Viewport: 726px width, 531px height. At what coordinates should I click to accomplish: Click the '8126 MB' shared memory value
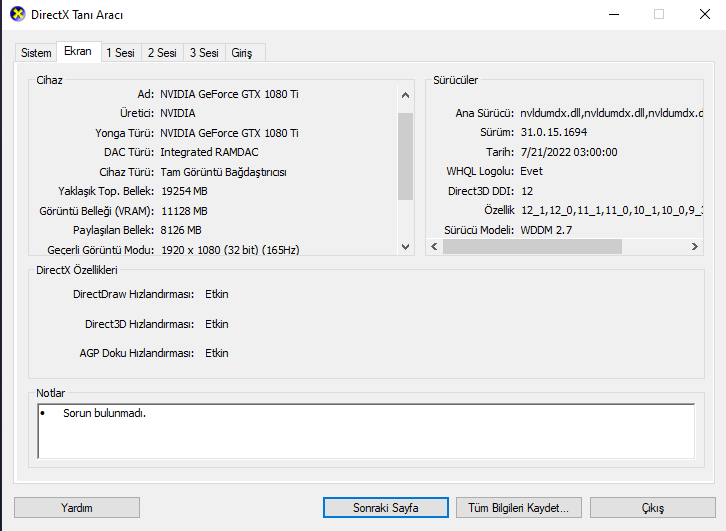tap(181, 230)
